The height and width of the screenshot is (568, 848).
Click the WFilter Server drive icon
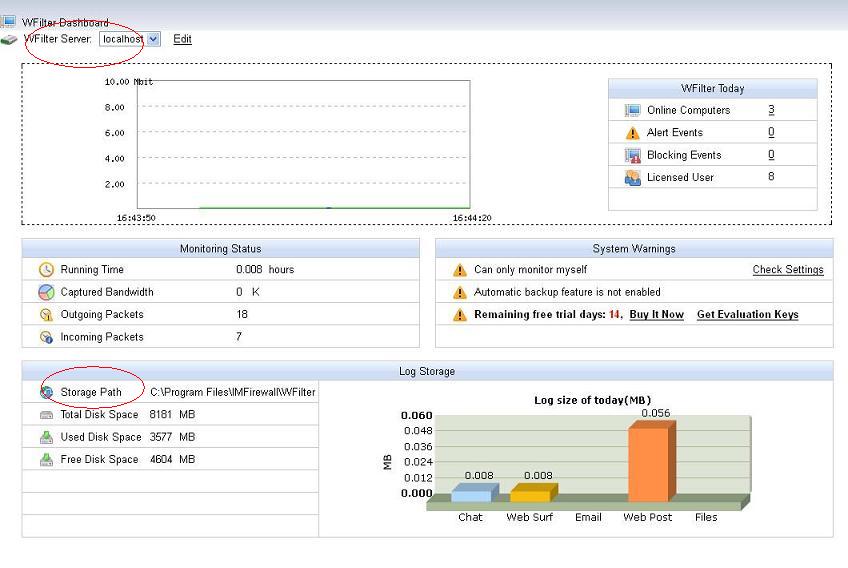click(x=9, y=40)
